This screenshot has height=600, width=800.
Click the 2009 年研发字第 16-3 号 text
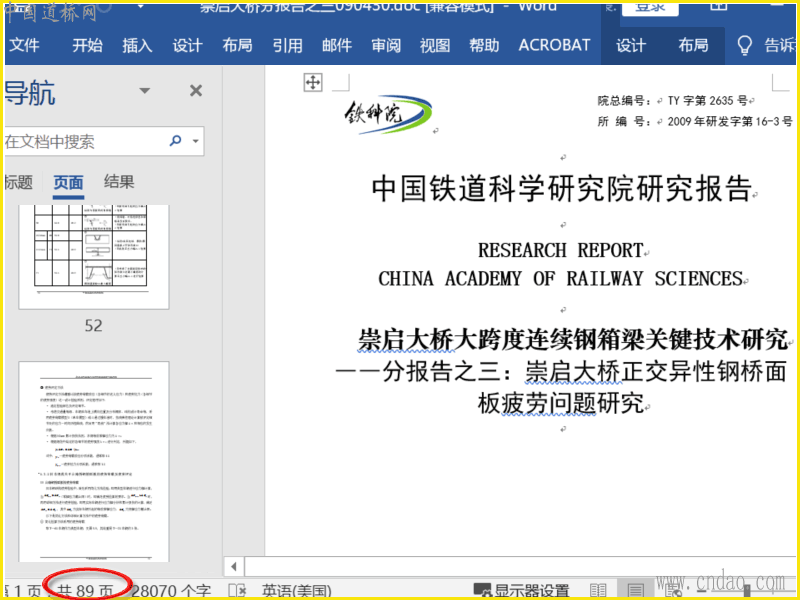730,121
